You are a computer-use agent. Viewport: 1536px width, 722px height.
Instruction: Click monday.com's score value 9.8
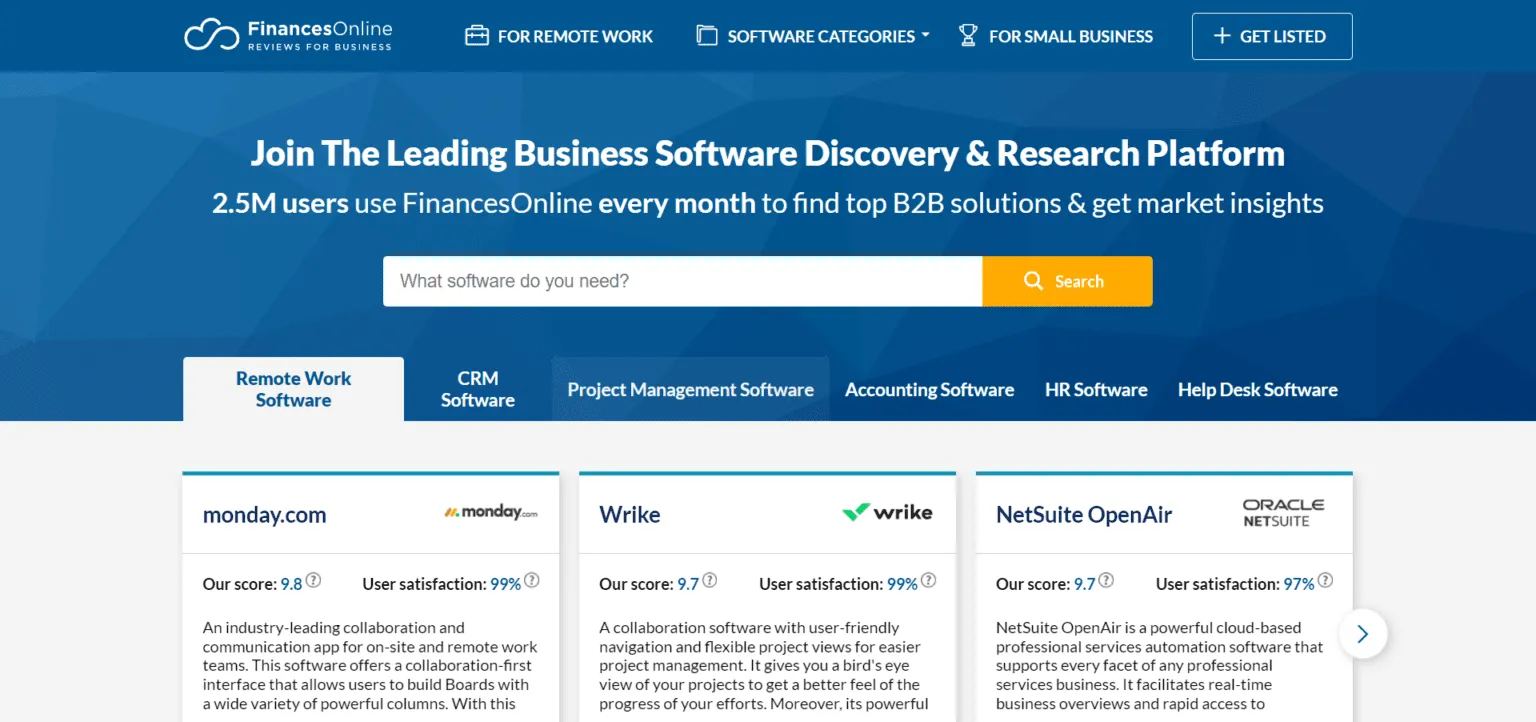(x=290, y=583)
